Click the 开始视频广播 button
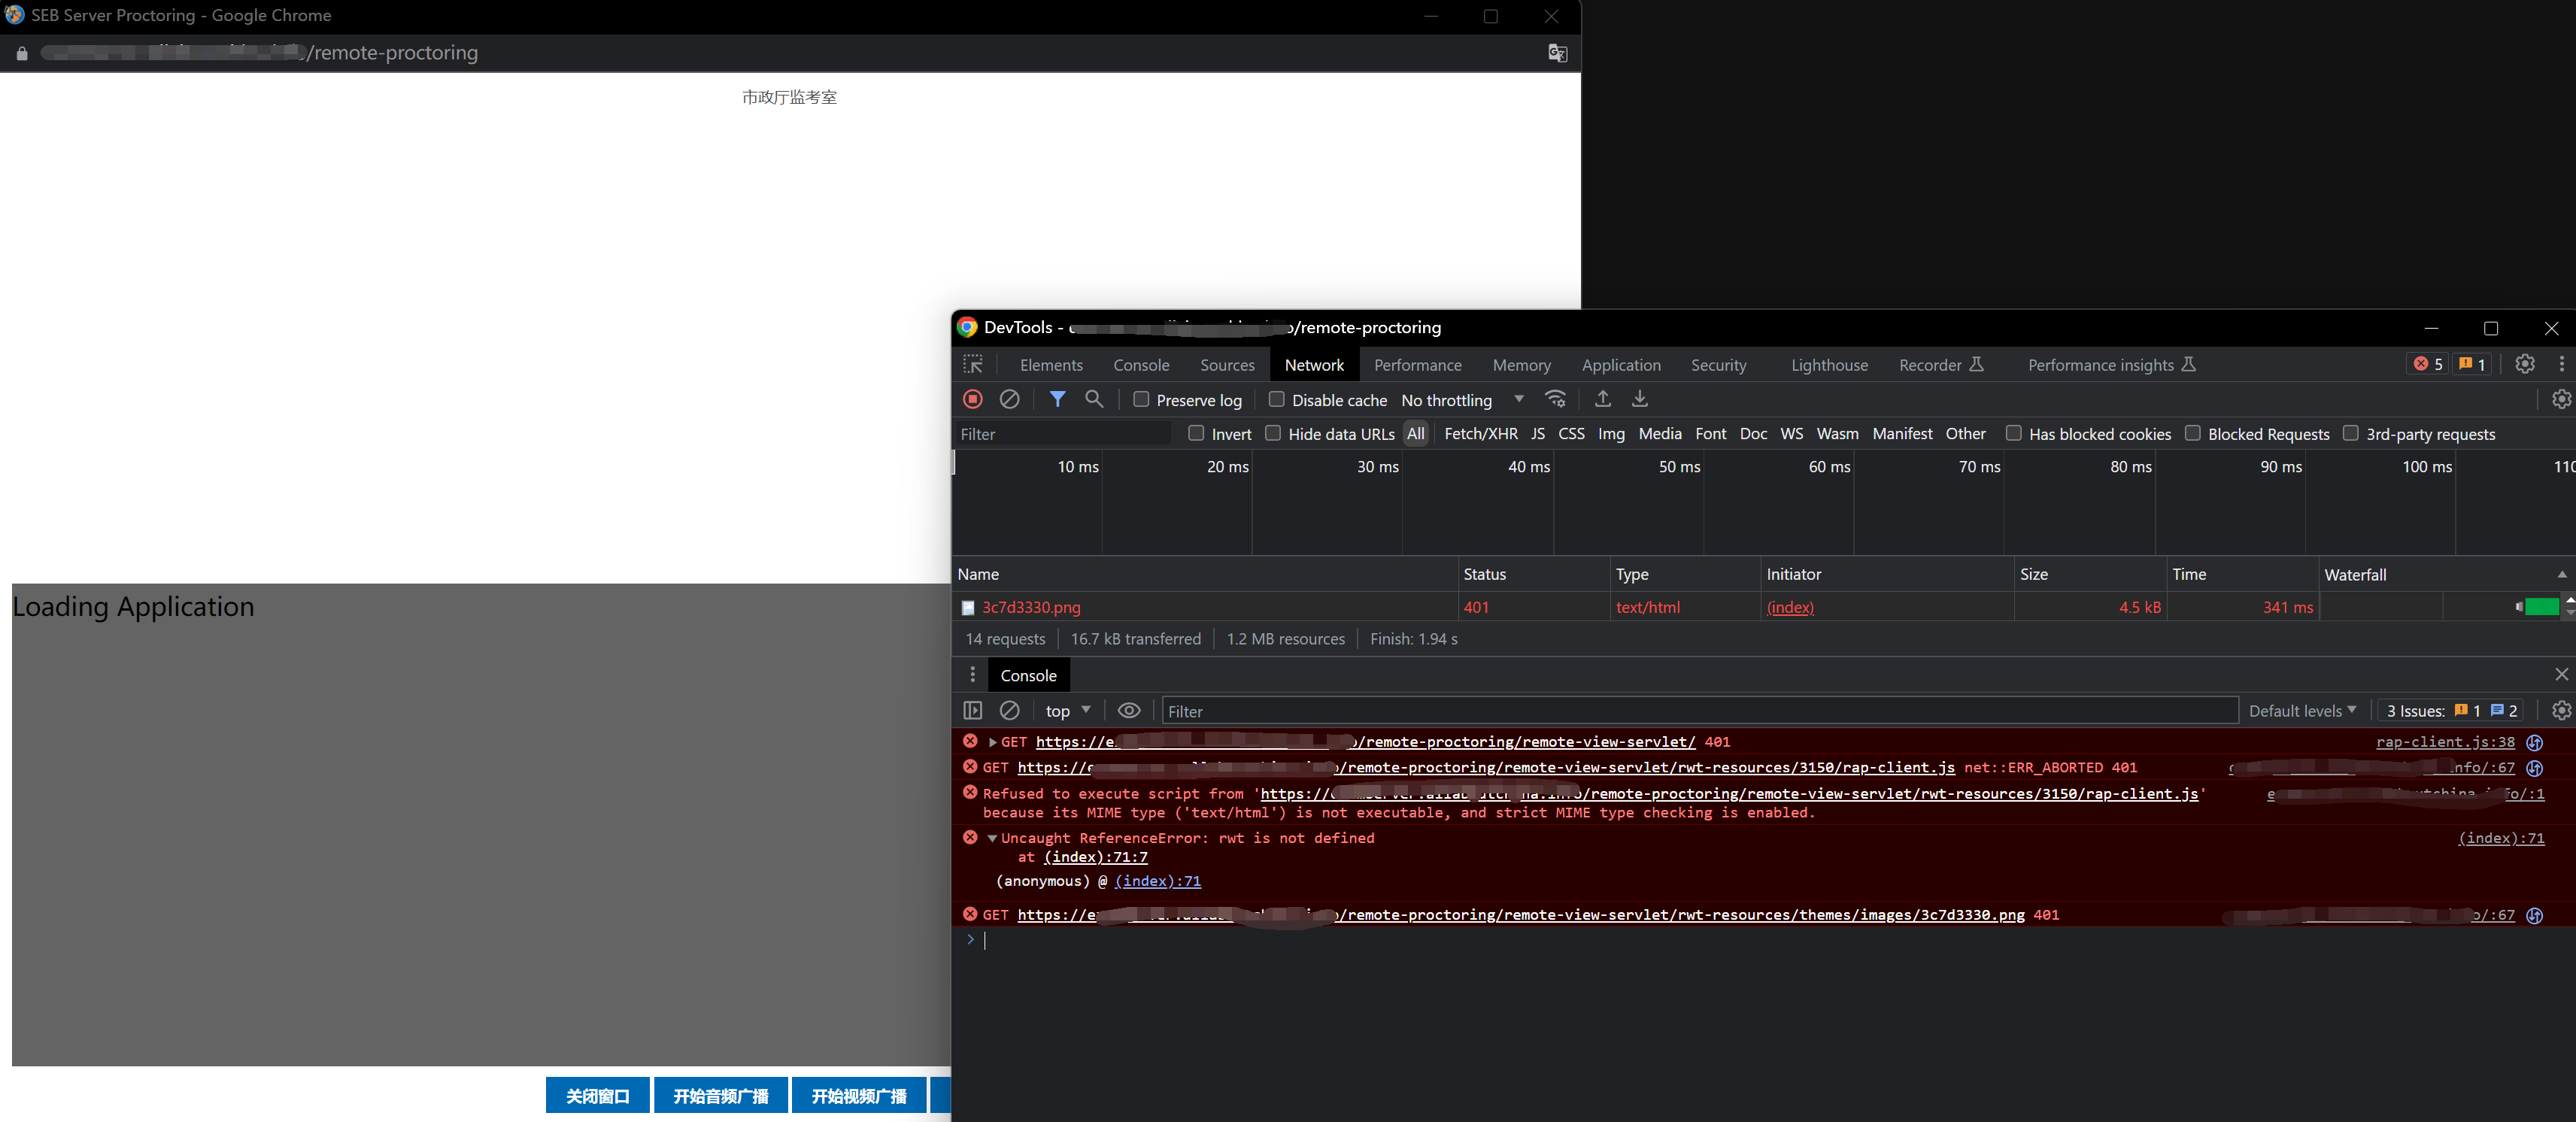 858,1095
